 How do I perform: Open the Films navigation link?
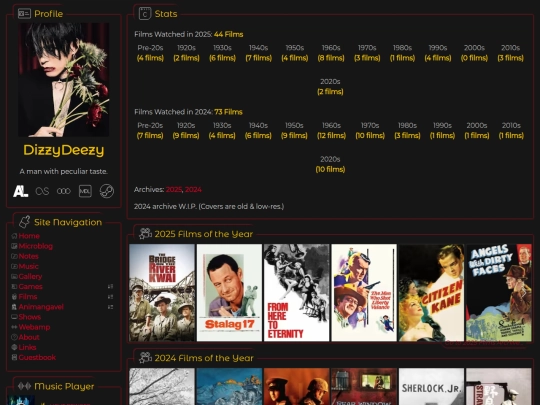point(28,297)
